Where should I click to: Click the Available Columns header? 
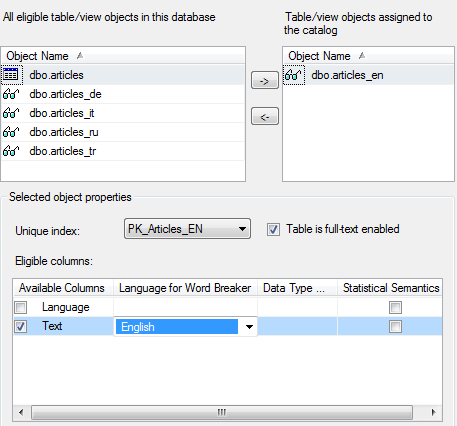pyautogui.click(x=63, y=288)
